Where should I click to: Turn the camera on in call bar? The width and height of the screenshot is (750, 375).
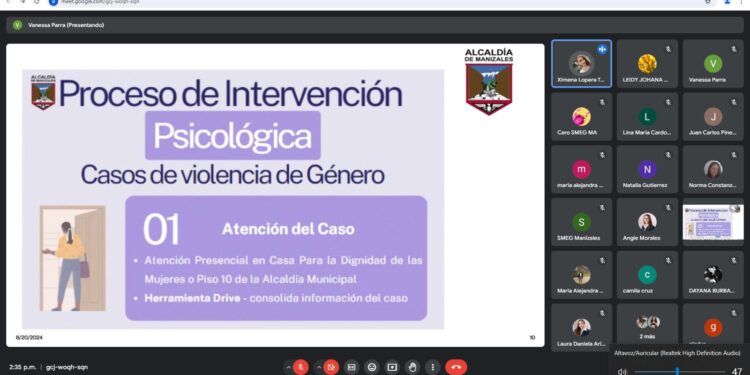coord(331,367)
